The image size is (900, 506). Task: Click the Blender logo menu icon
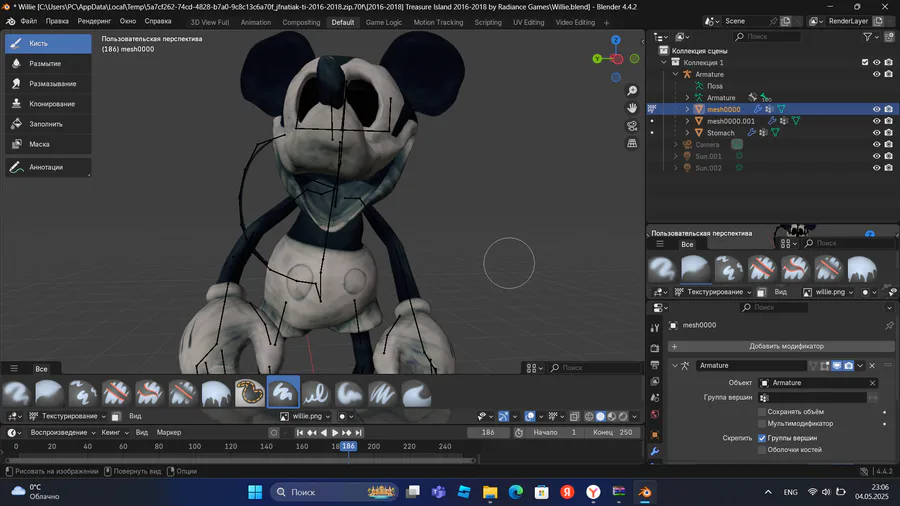point(10,22)
